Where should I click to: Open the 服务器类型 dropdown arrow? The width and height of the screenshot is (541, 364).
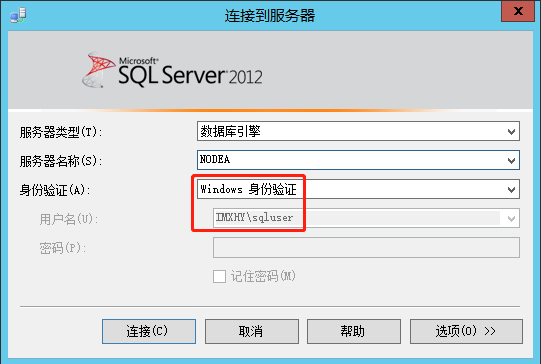[511, 131]
